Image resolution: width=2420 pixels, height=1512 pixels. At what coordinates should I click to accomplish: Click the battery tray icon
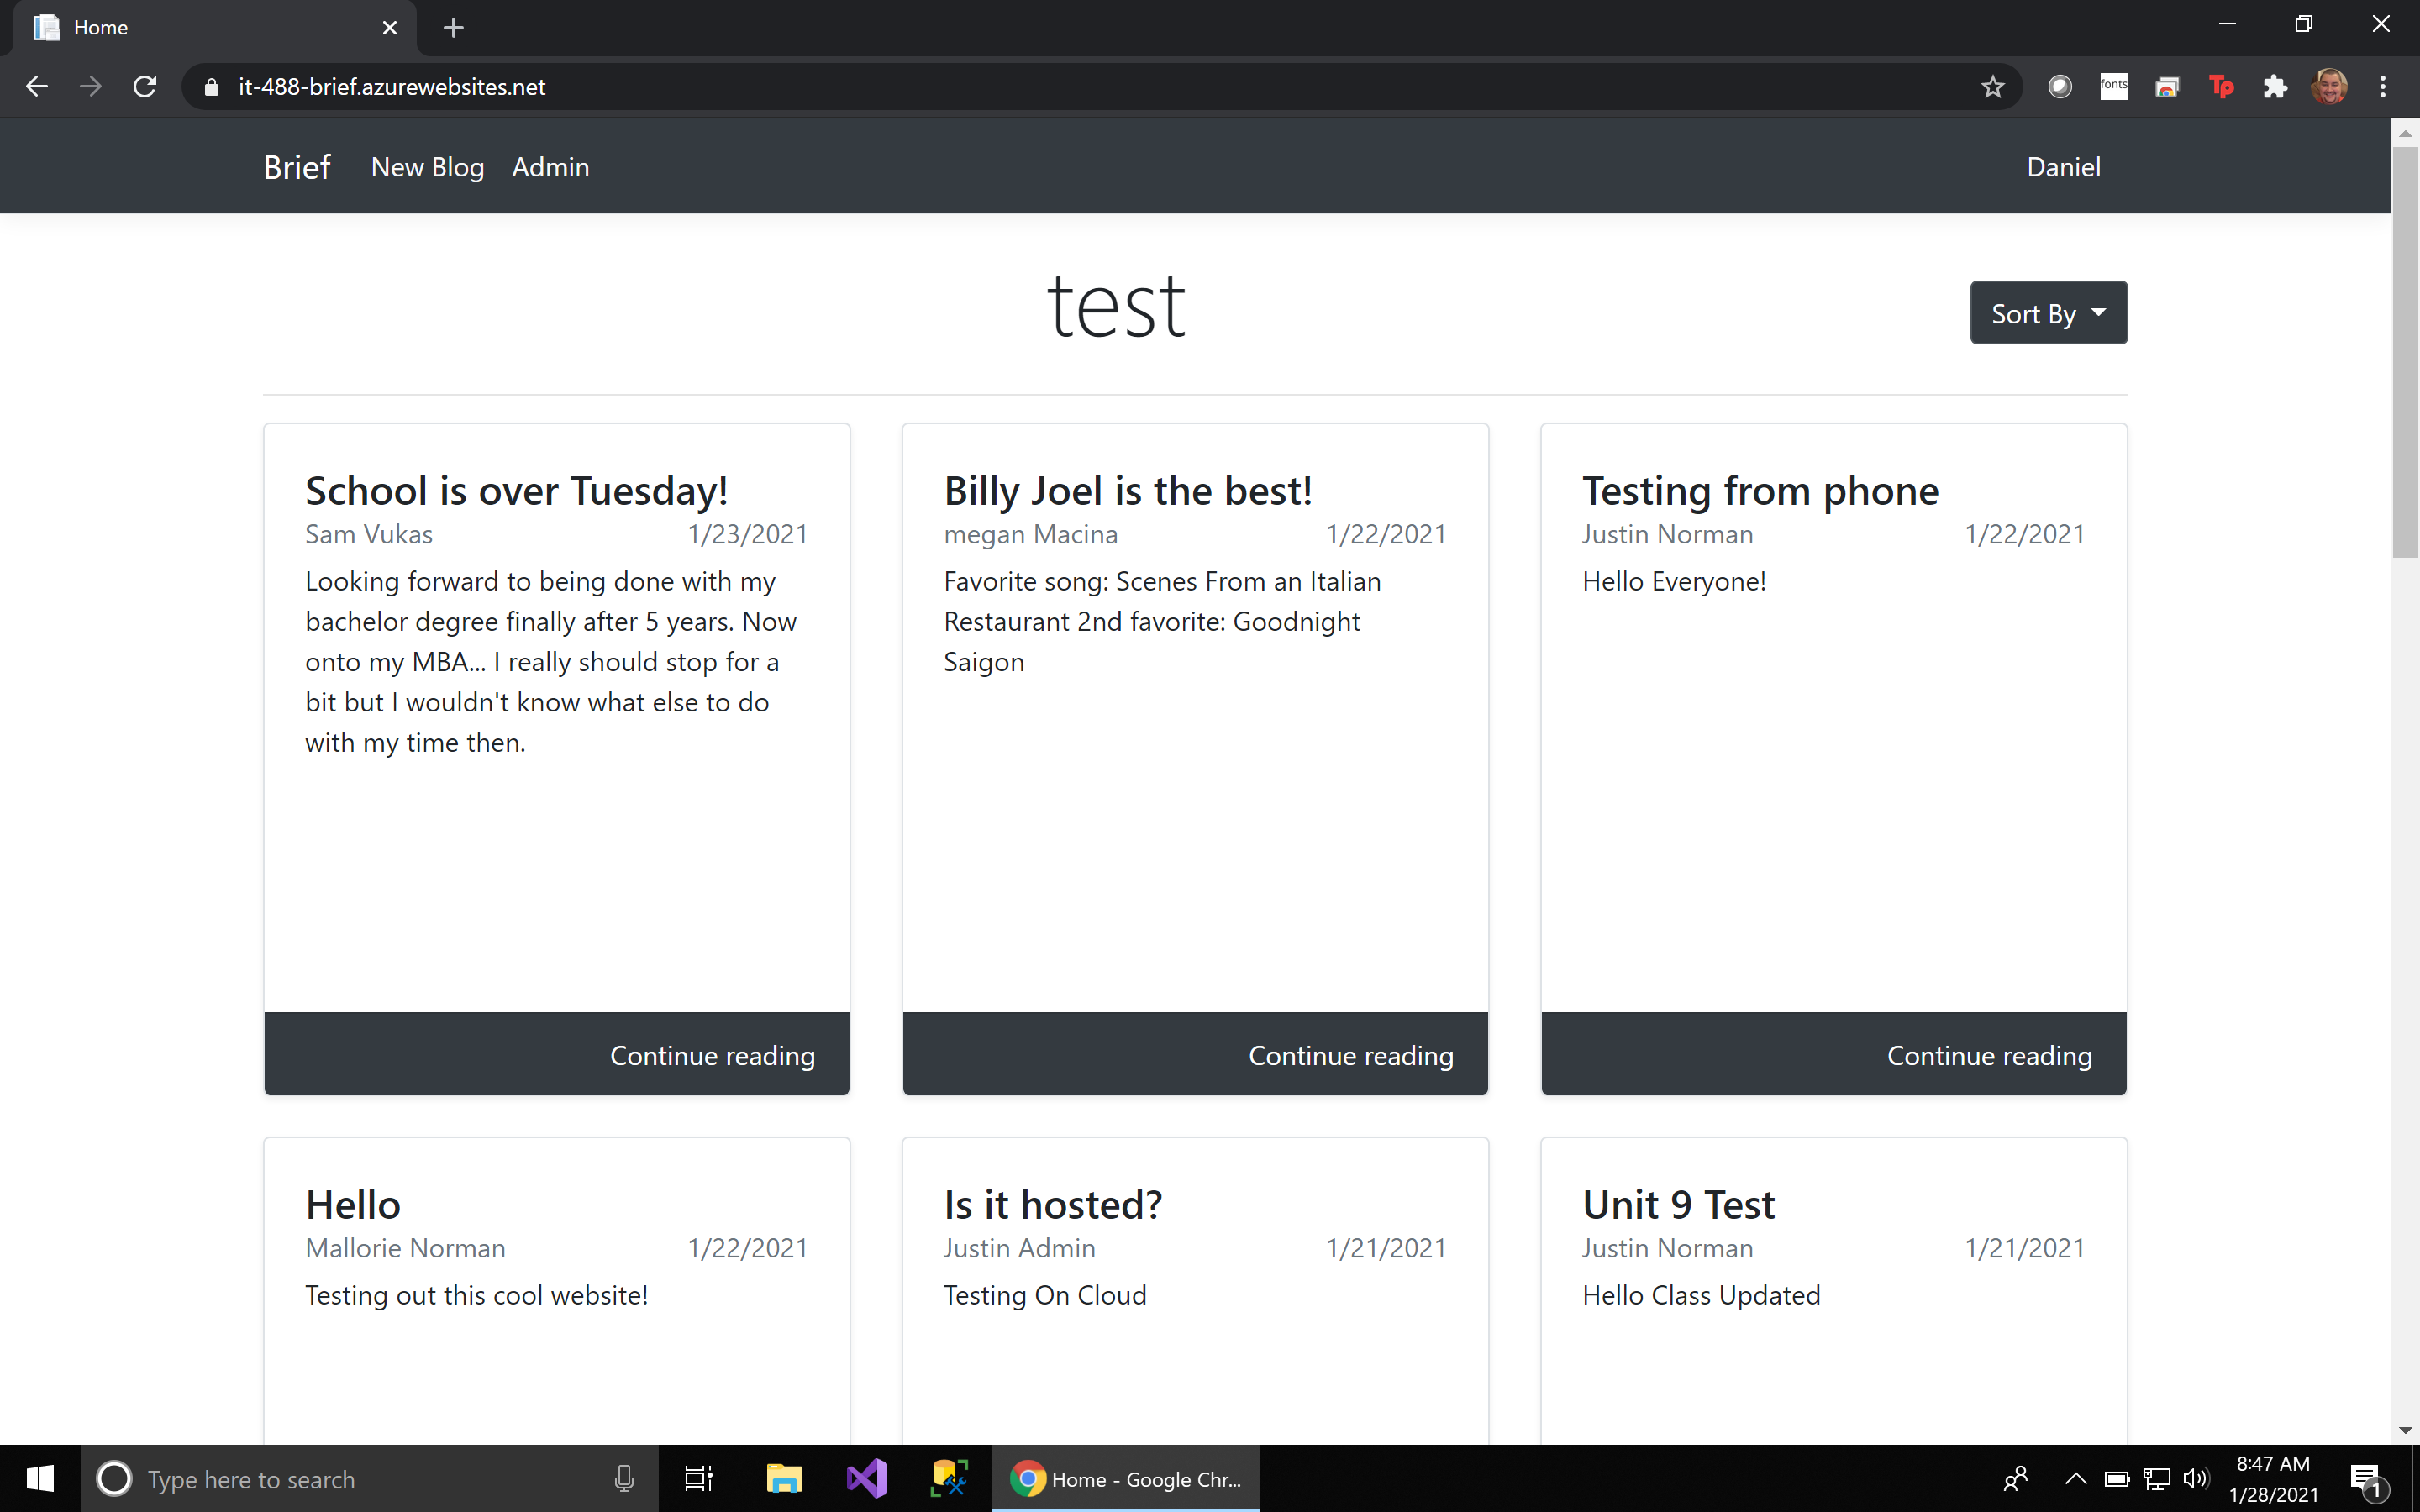point(2116,1478)
